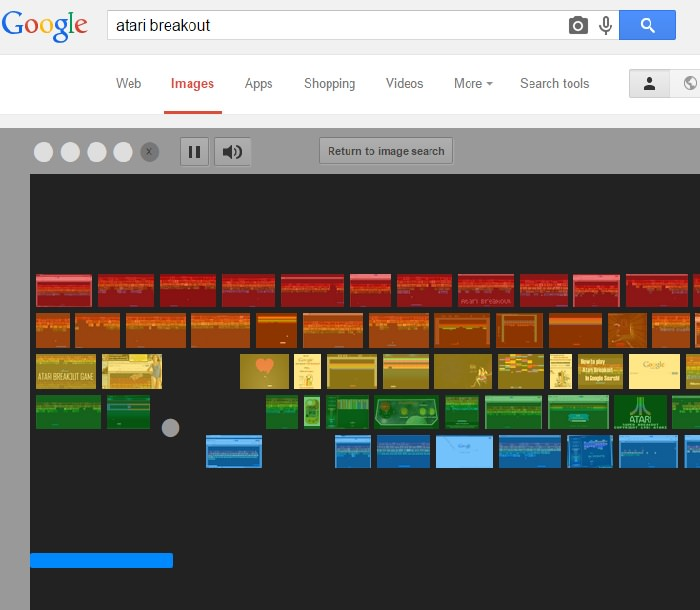Image resolution: width=700 pixels, height=610 pixels.
Task: Click the globe icon beside profile
Action: tap(689, 84)
